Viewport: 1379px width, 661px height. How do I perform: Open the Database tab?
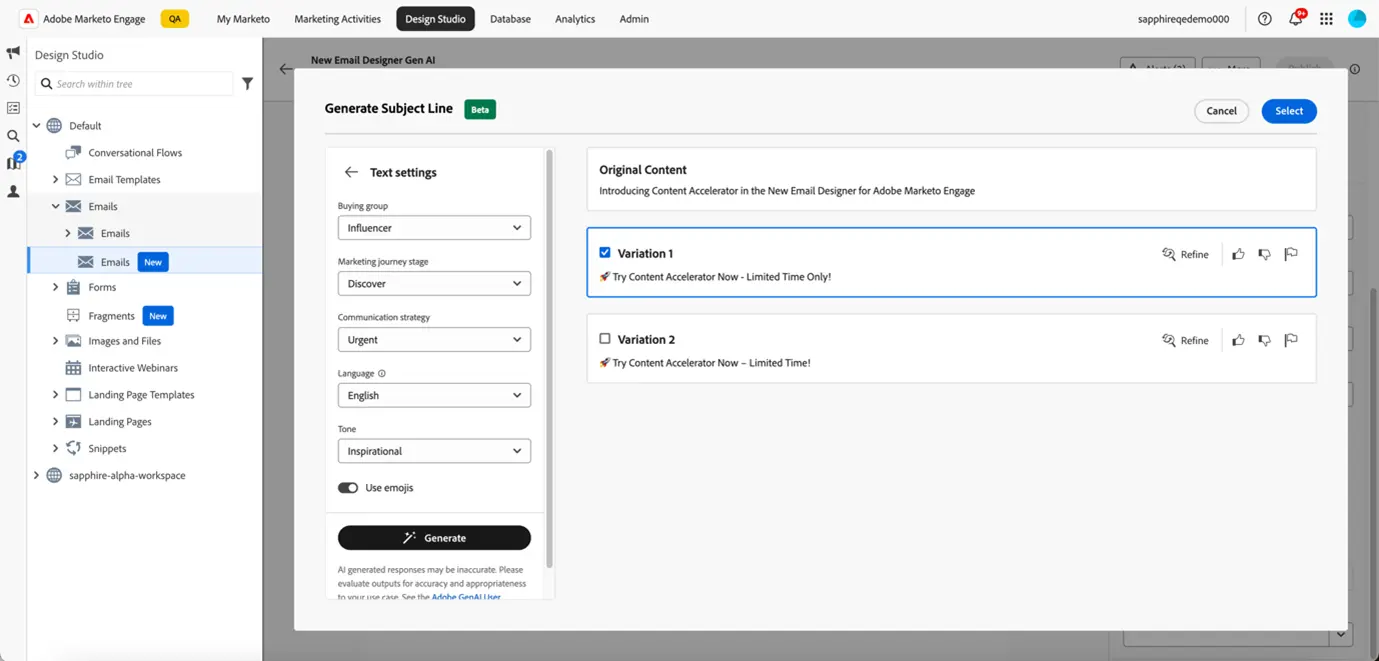[510, 19]
